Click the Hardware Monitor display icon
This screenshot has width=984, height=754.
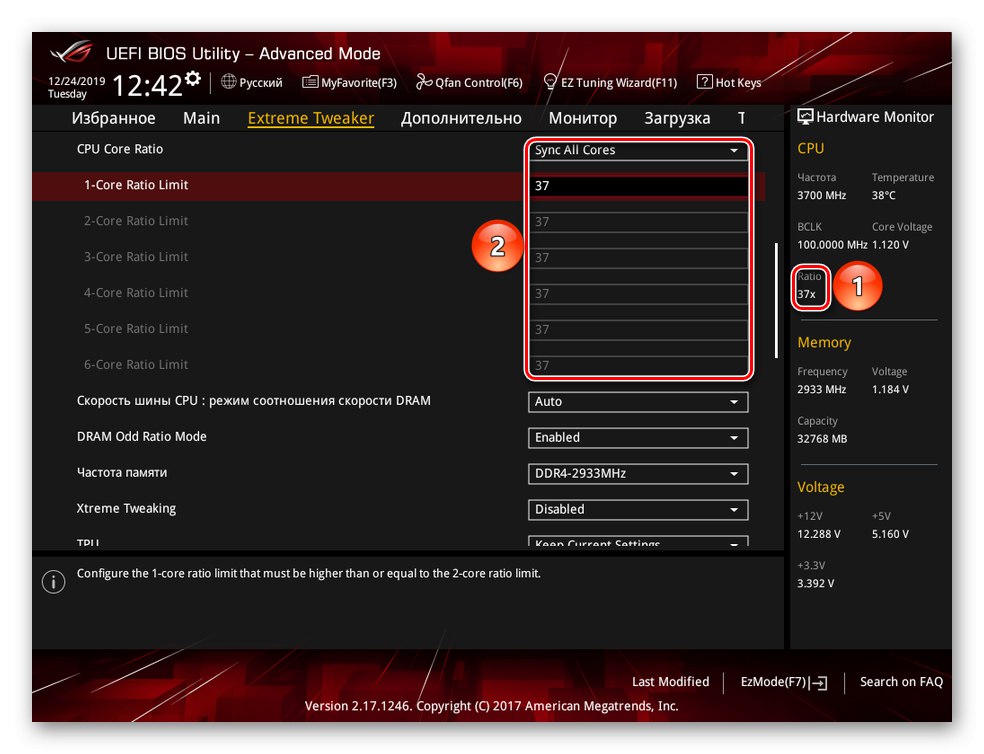(805, 117)
